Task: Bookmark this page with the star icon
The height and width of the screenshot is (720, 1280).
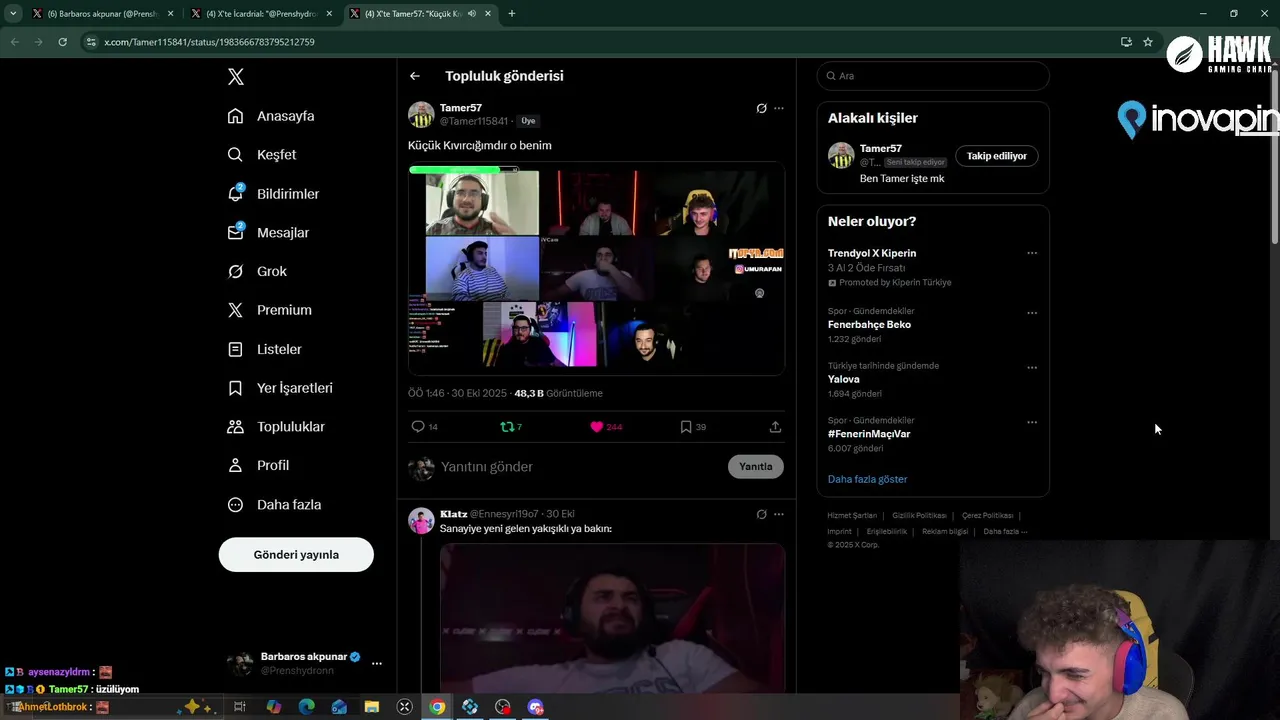Action: pos(1148,42)
